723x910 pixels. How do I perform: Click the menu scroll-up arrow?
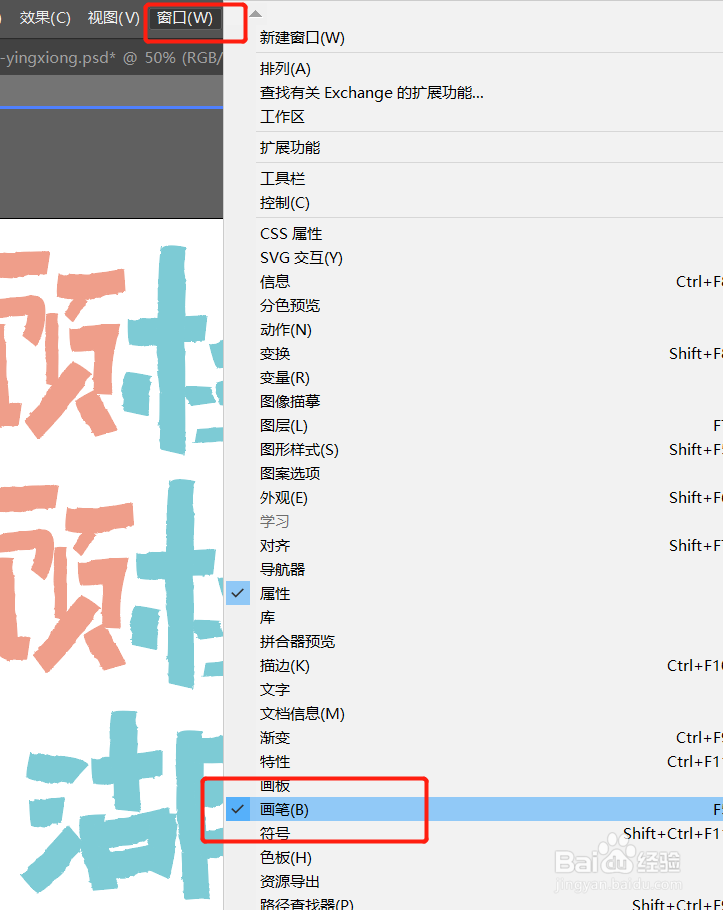(x=255, y=13)
